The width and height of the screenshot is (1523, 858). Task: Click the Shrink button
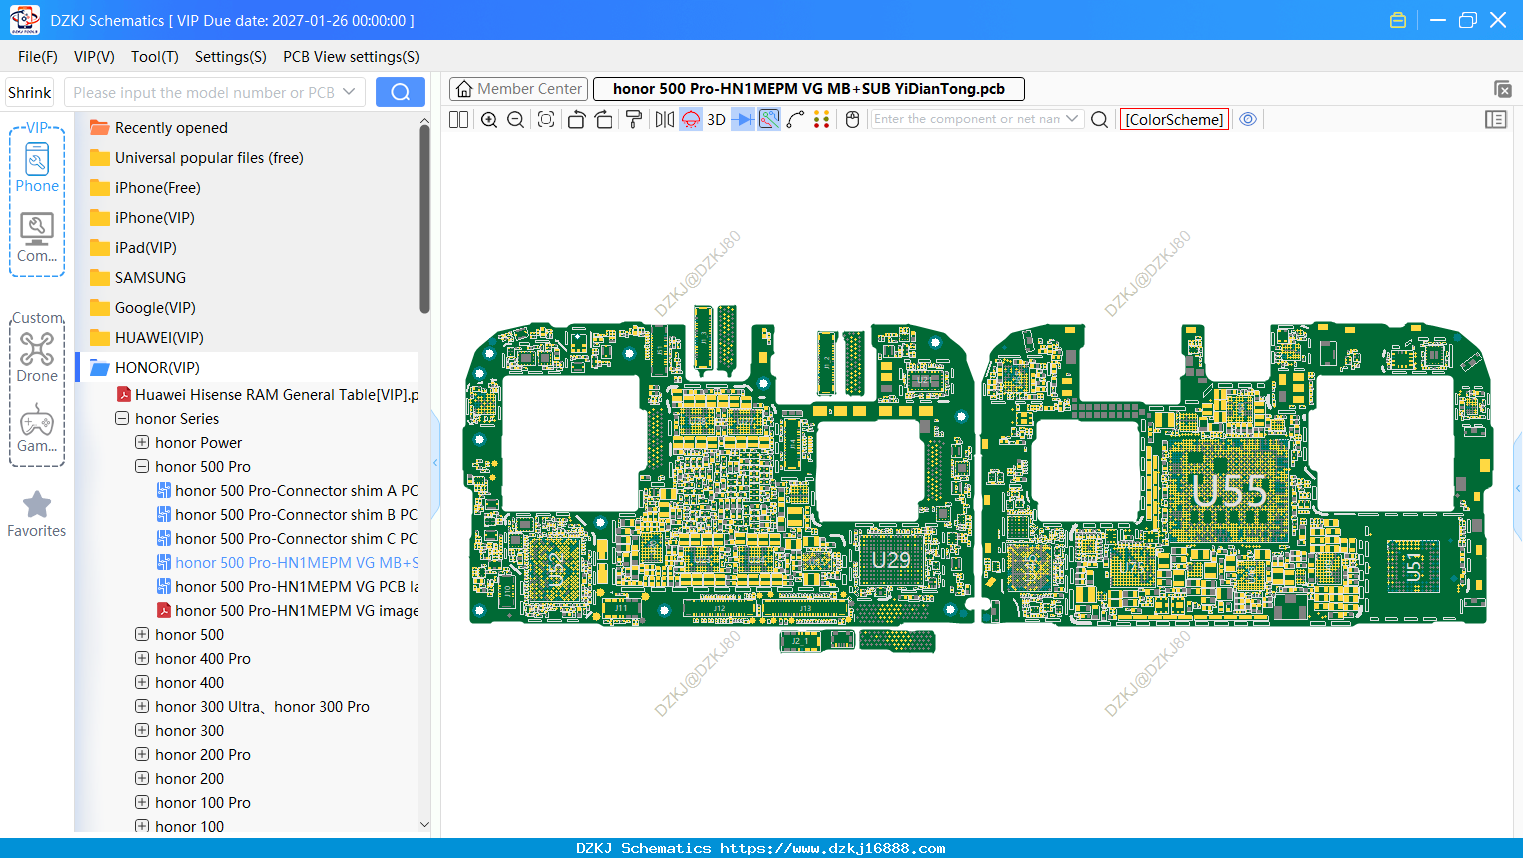click(30, 92)
